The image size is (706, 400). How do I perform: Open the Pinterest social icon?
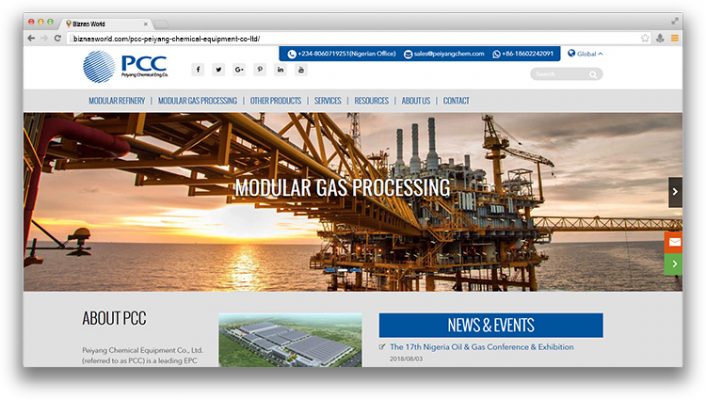click(260, 69)
